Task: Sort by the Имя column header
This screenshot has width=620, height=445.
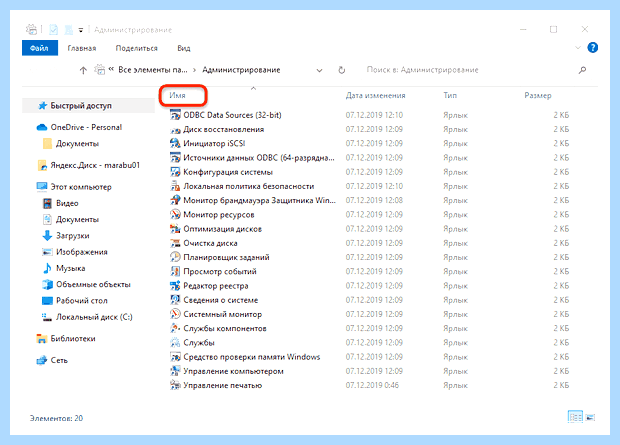Action: click(177, 95)
